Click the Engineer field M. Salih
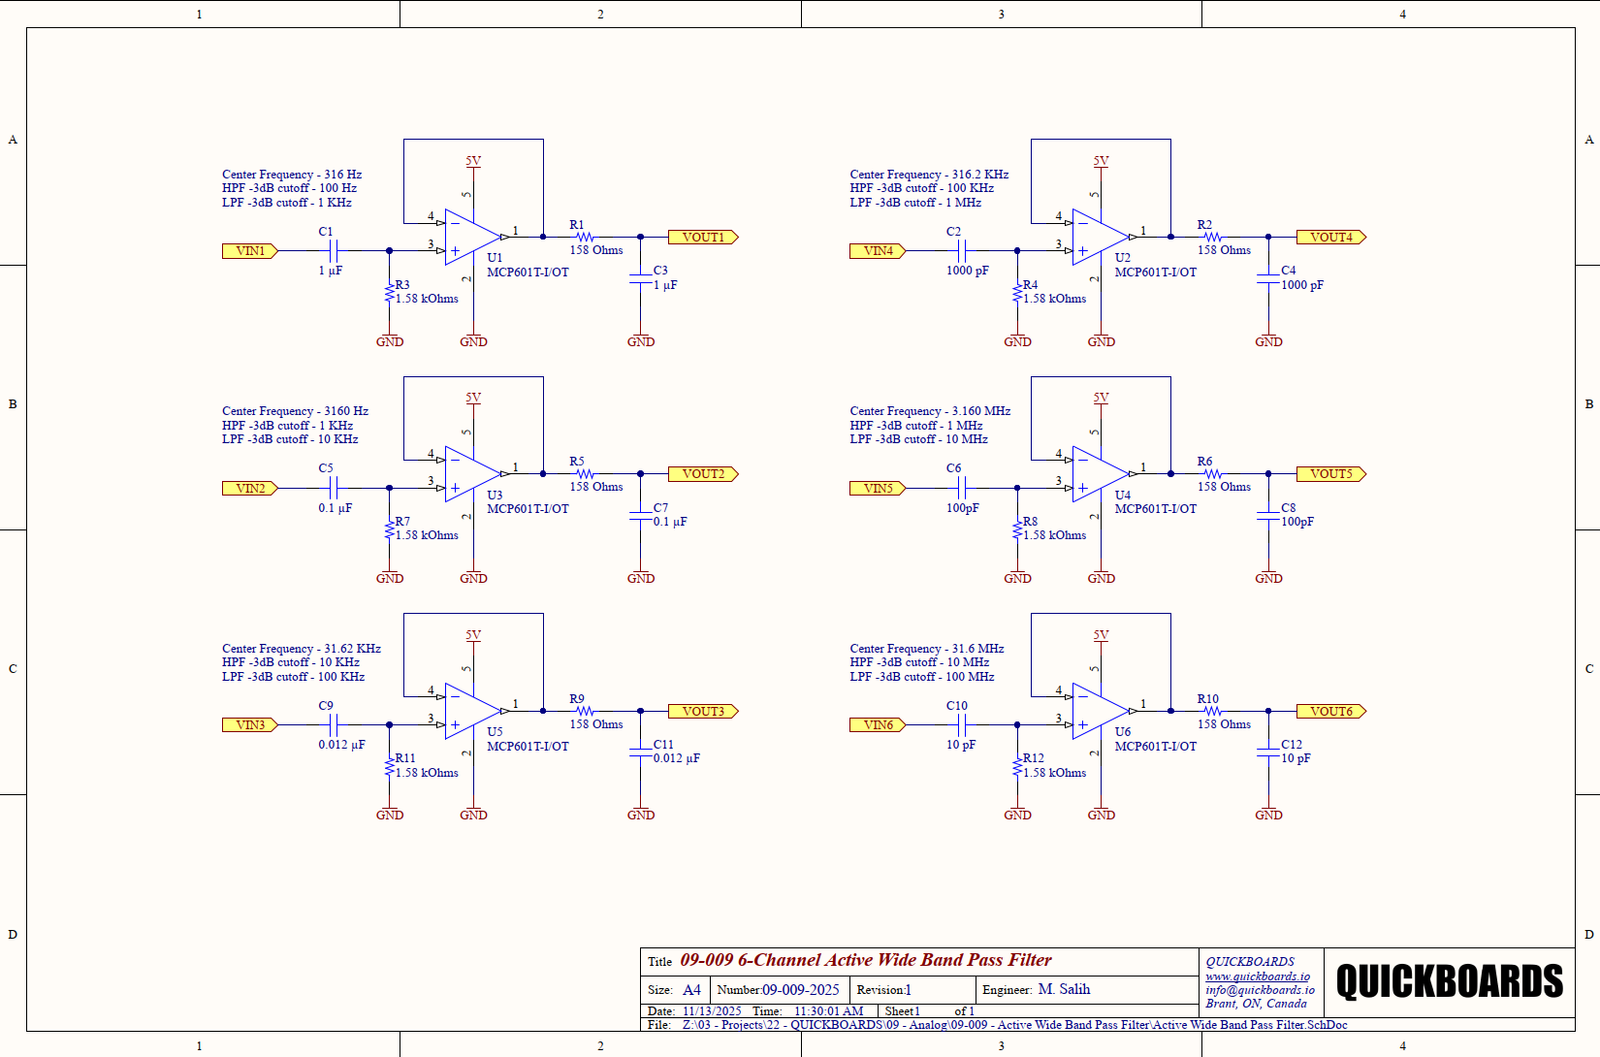This screenshot has width=1600, height=1057. point(1063,989)
